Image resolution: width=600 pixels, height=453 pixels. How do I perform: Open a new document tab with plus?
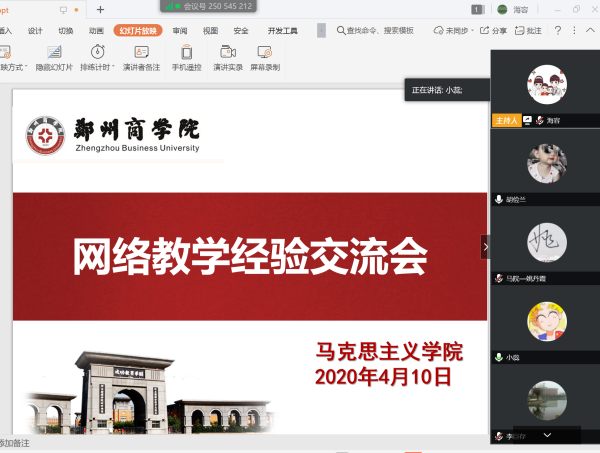(100, 9)
